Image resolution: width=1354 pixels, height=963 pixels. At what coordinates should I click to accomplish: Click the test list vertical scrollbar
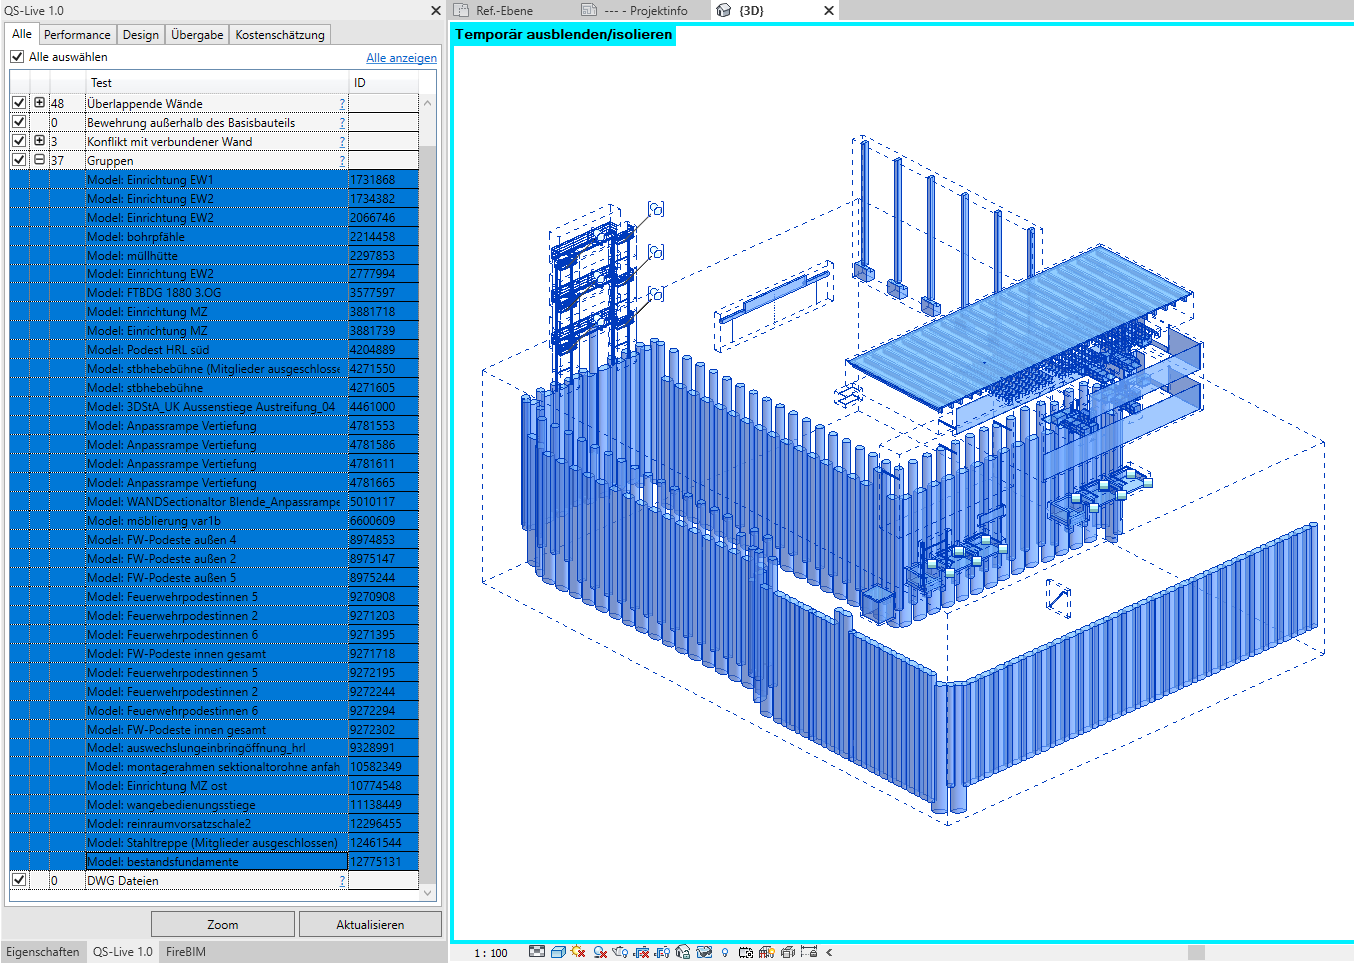pyautogui.click(x=428, y=500)
